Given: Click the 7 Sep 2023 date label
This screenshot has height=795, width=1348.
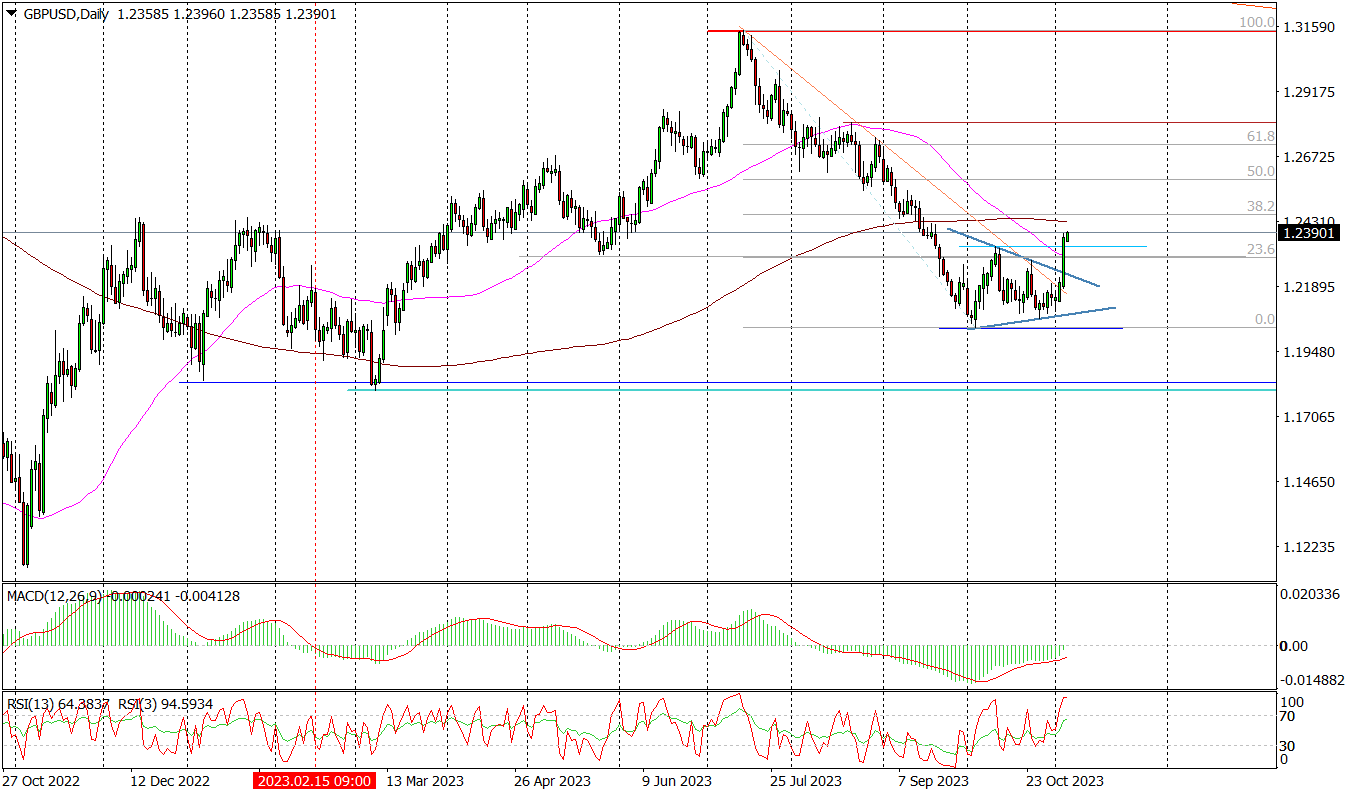Looking at the screenshot, I should coord(934,781).
